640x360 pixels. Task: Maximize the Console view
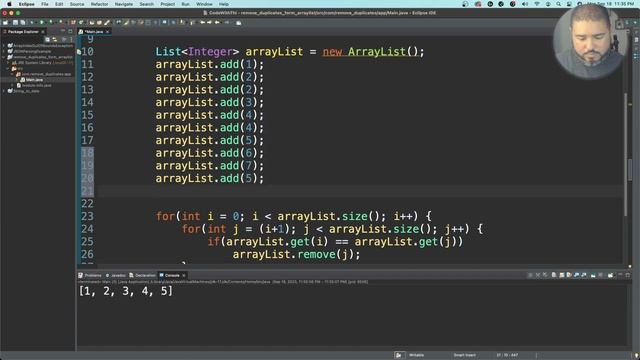pos(628,275)
